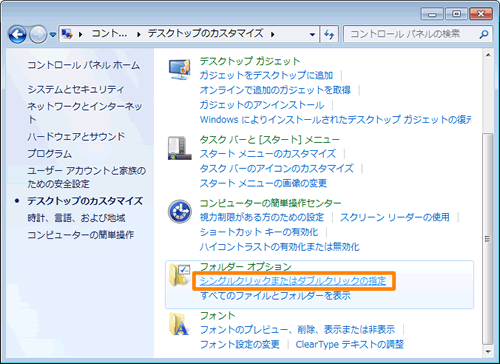Select デスクトップのカスタマイズ in sidebar

[x=85, y=201]
